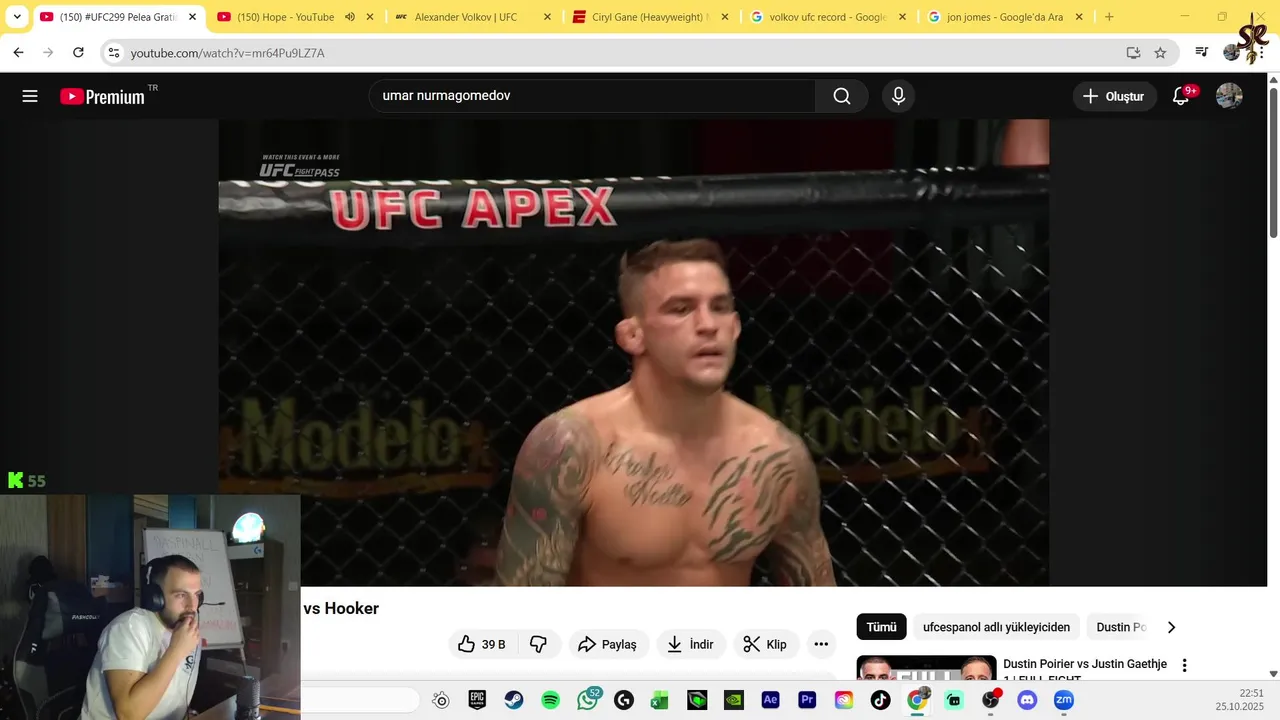Open Steam from taskbar
1280x720 pixels.
513,700
